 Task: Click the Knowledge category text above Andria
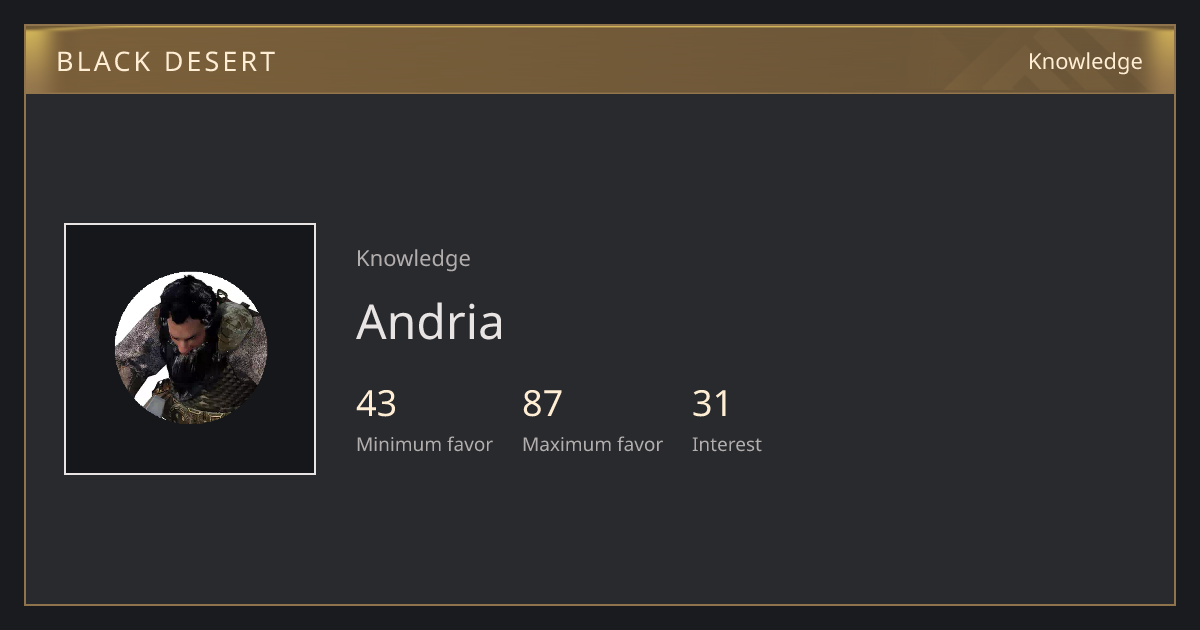[413, 258]
